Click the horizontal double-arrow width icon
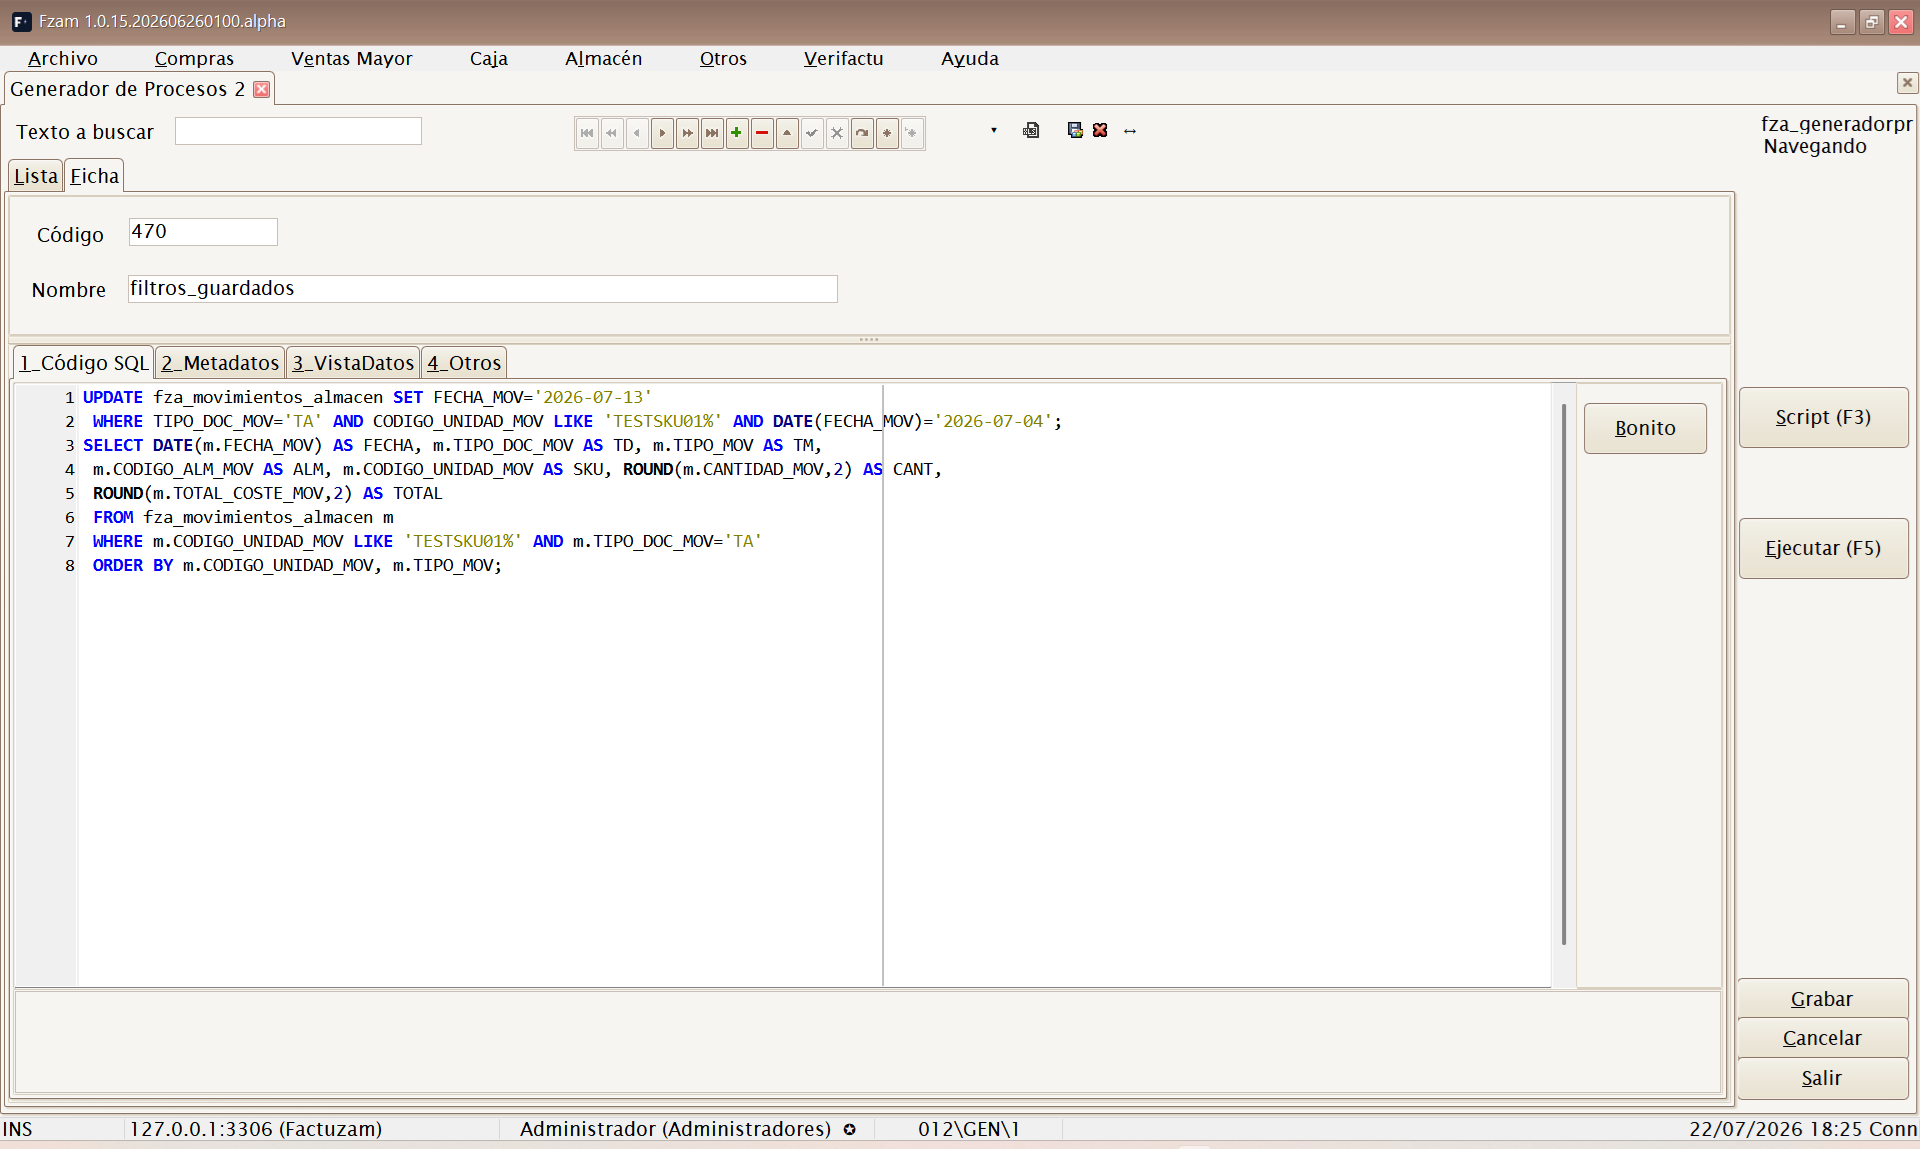1920x1149 pixels. click(x=1130, y=131)
